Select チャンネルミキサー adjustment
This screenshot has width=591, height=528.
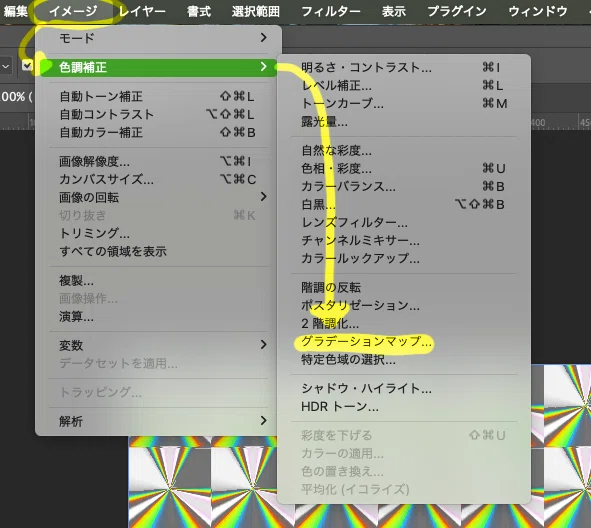404,240
